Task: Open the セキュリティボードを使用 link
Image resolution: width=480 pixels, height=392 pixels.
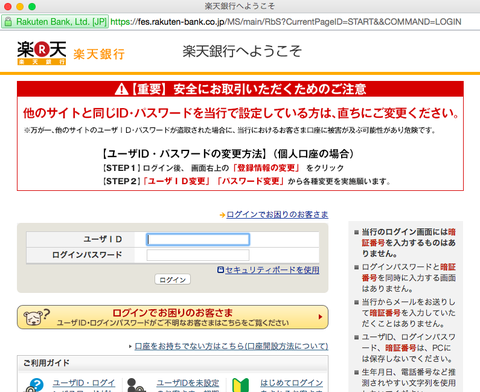Action: click(x=272, y=270)
